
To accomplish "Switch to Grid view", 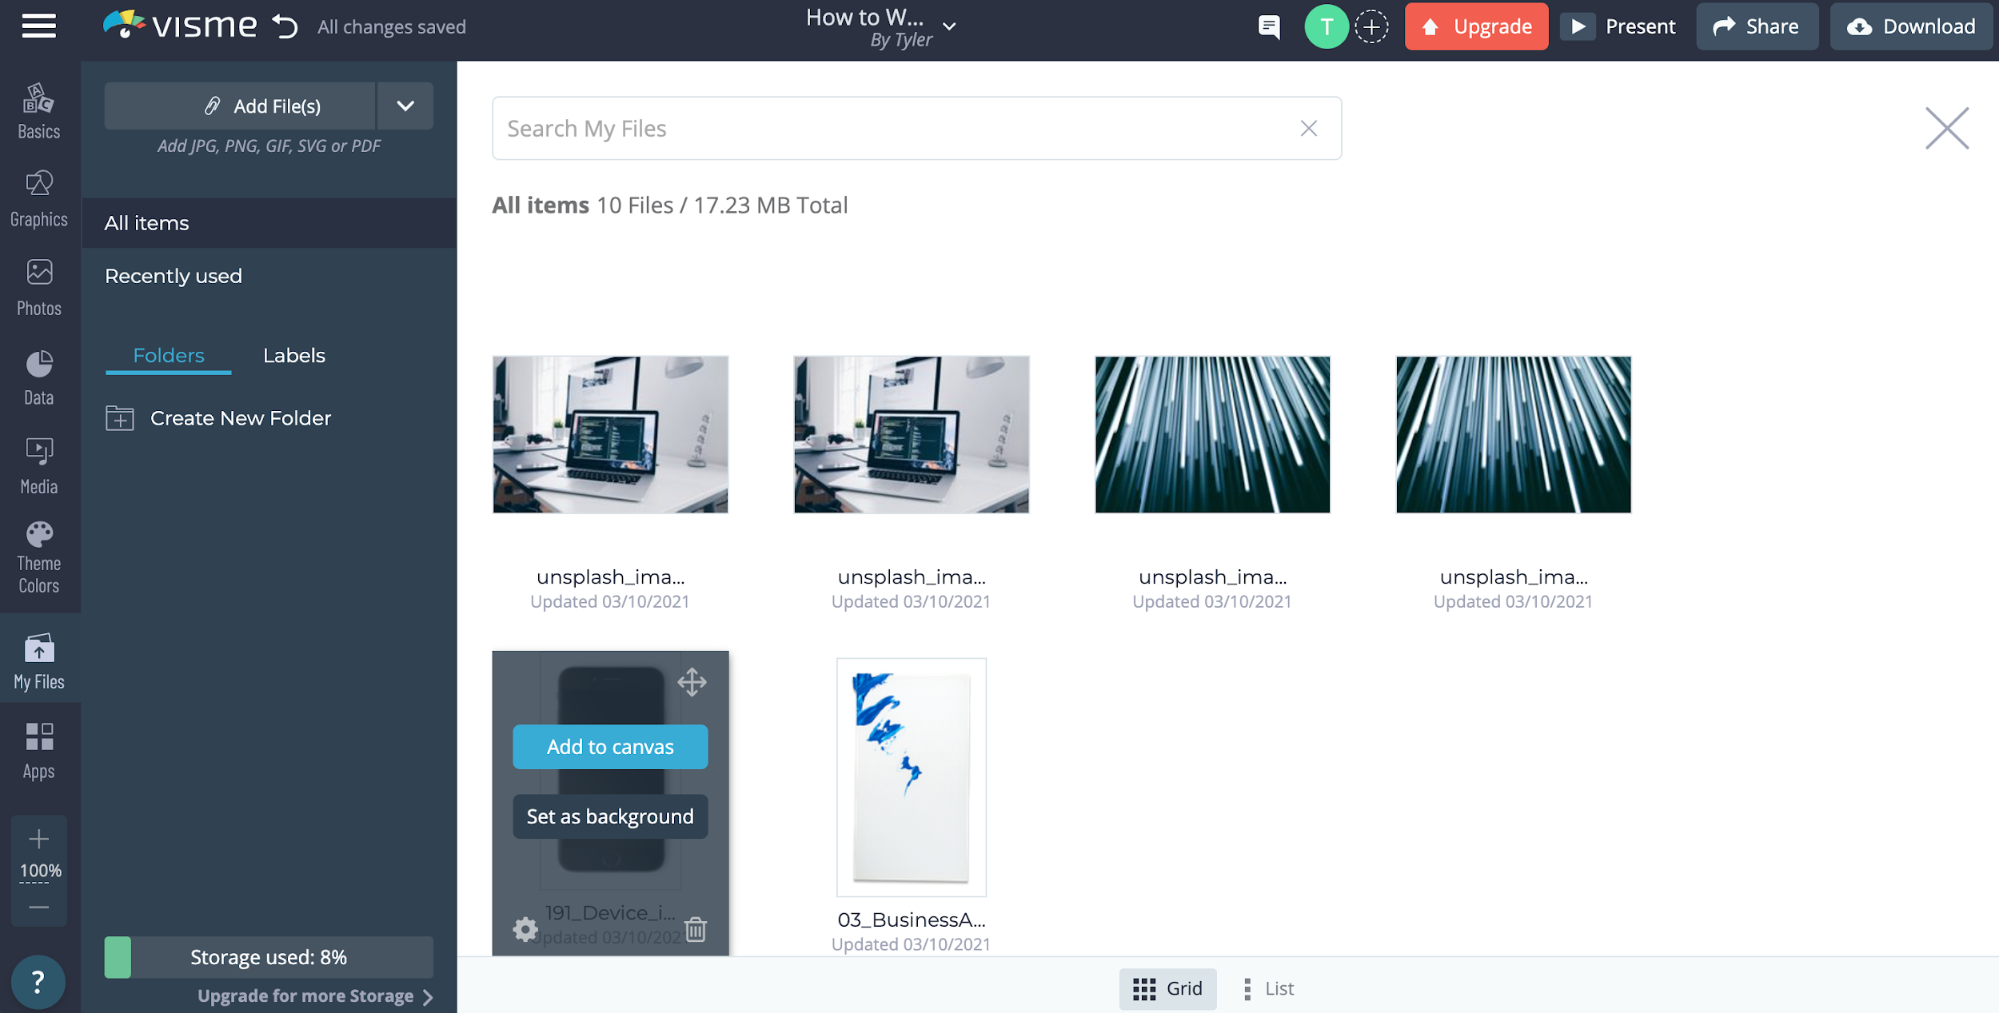I will (x=1167, y=989).
